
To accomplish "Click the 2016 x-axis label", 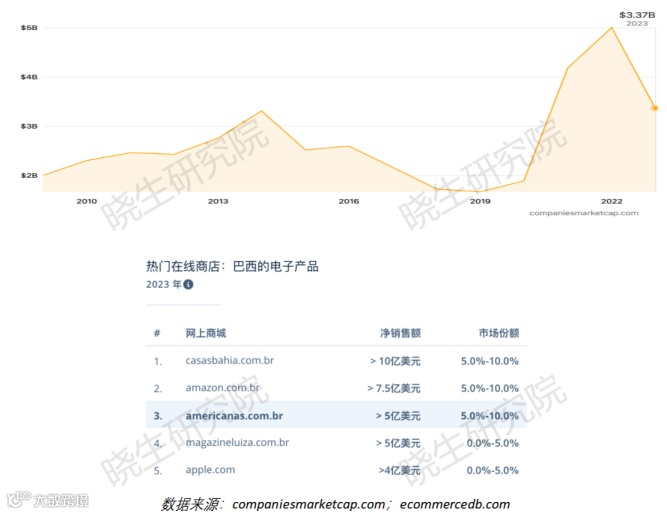I will pyautogui.click(x=349, y=201).
